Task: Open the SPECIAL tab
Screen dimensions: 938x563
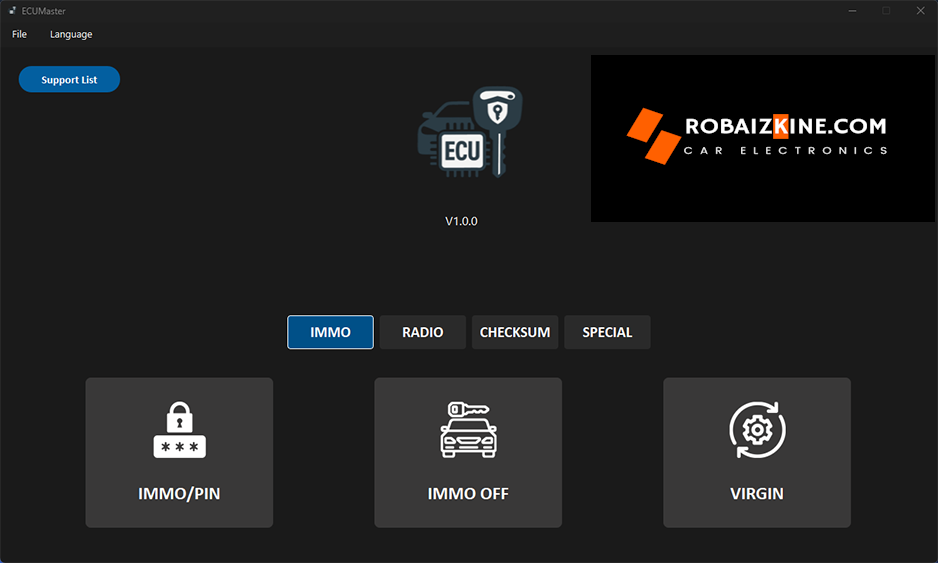Action: click(x=607, y=332)
